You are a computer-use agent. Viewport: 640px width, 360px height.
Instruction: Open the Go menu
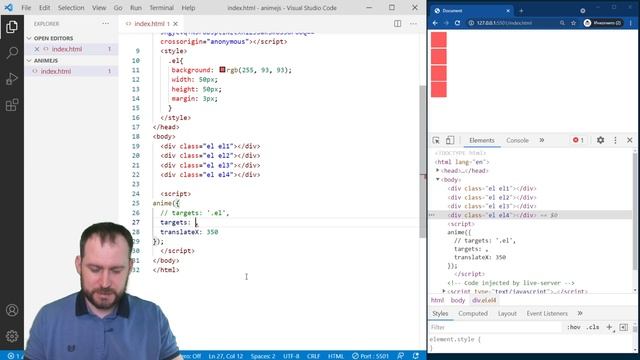pos(118,8)
